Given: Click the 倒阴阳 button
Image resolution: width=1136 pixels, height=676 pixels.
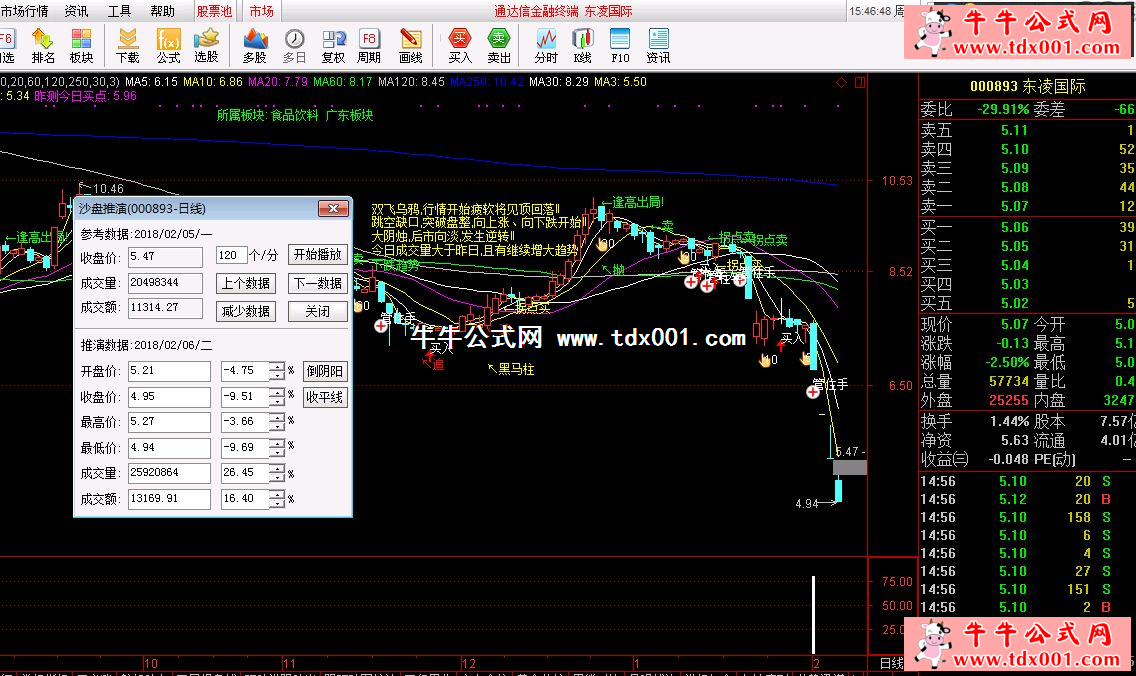Looking at the screenshot, I should (x=325, y=371).
